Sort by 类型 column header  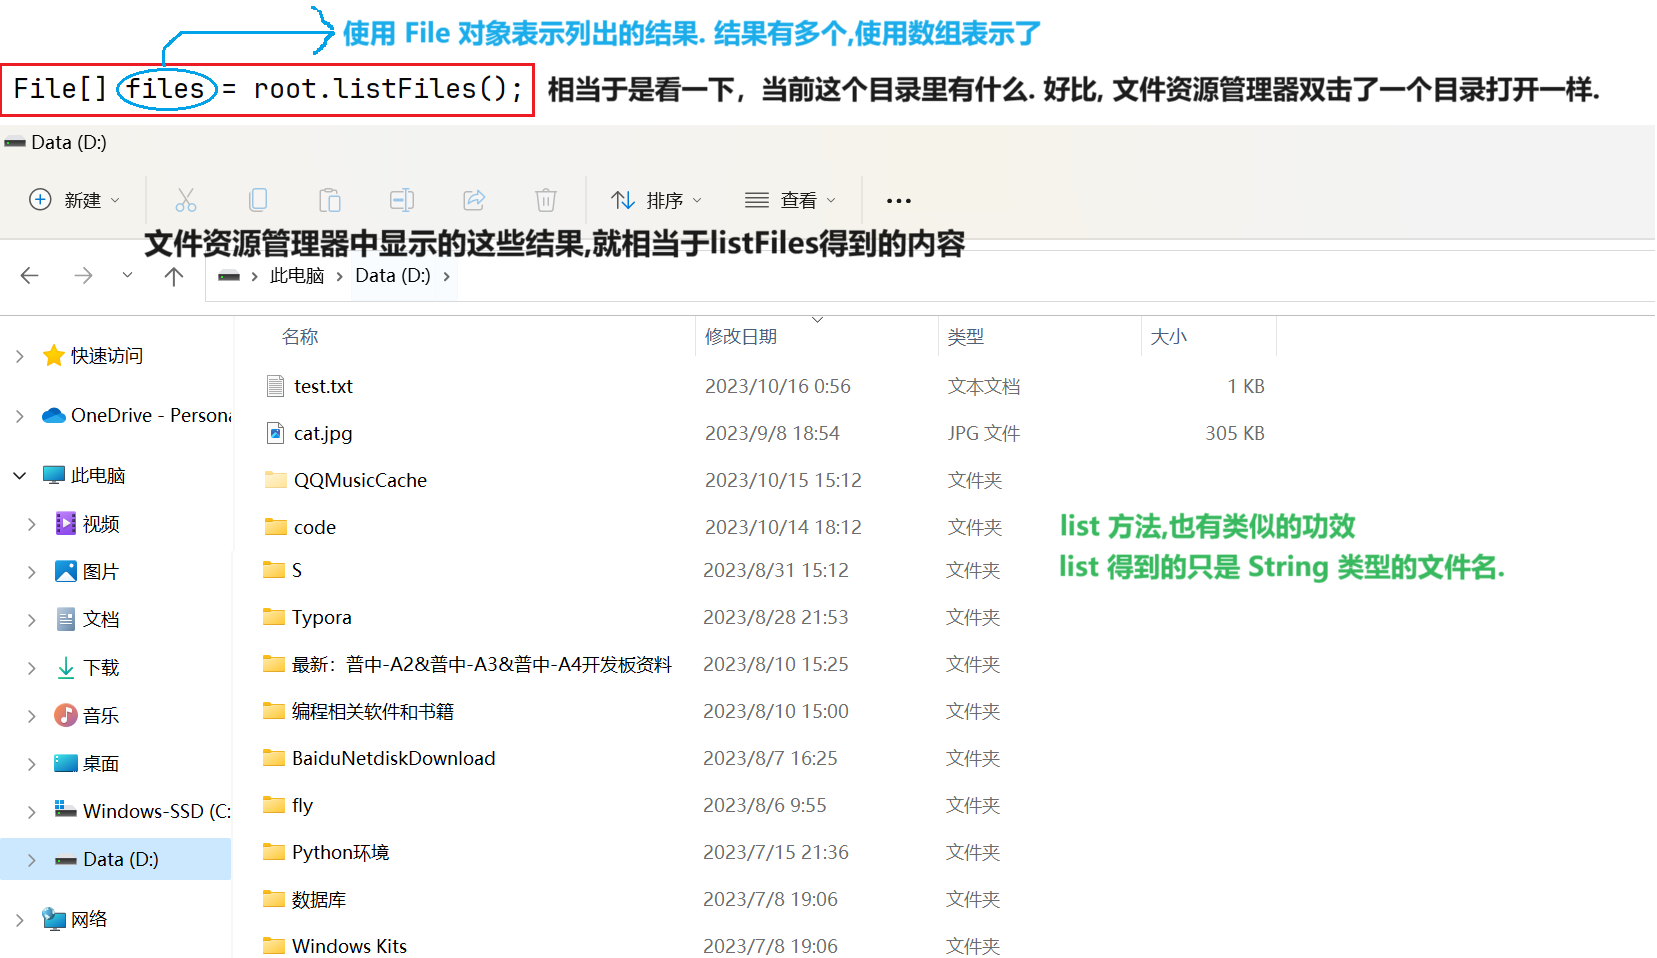[966, 337]
